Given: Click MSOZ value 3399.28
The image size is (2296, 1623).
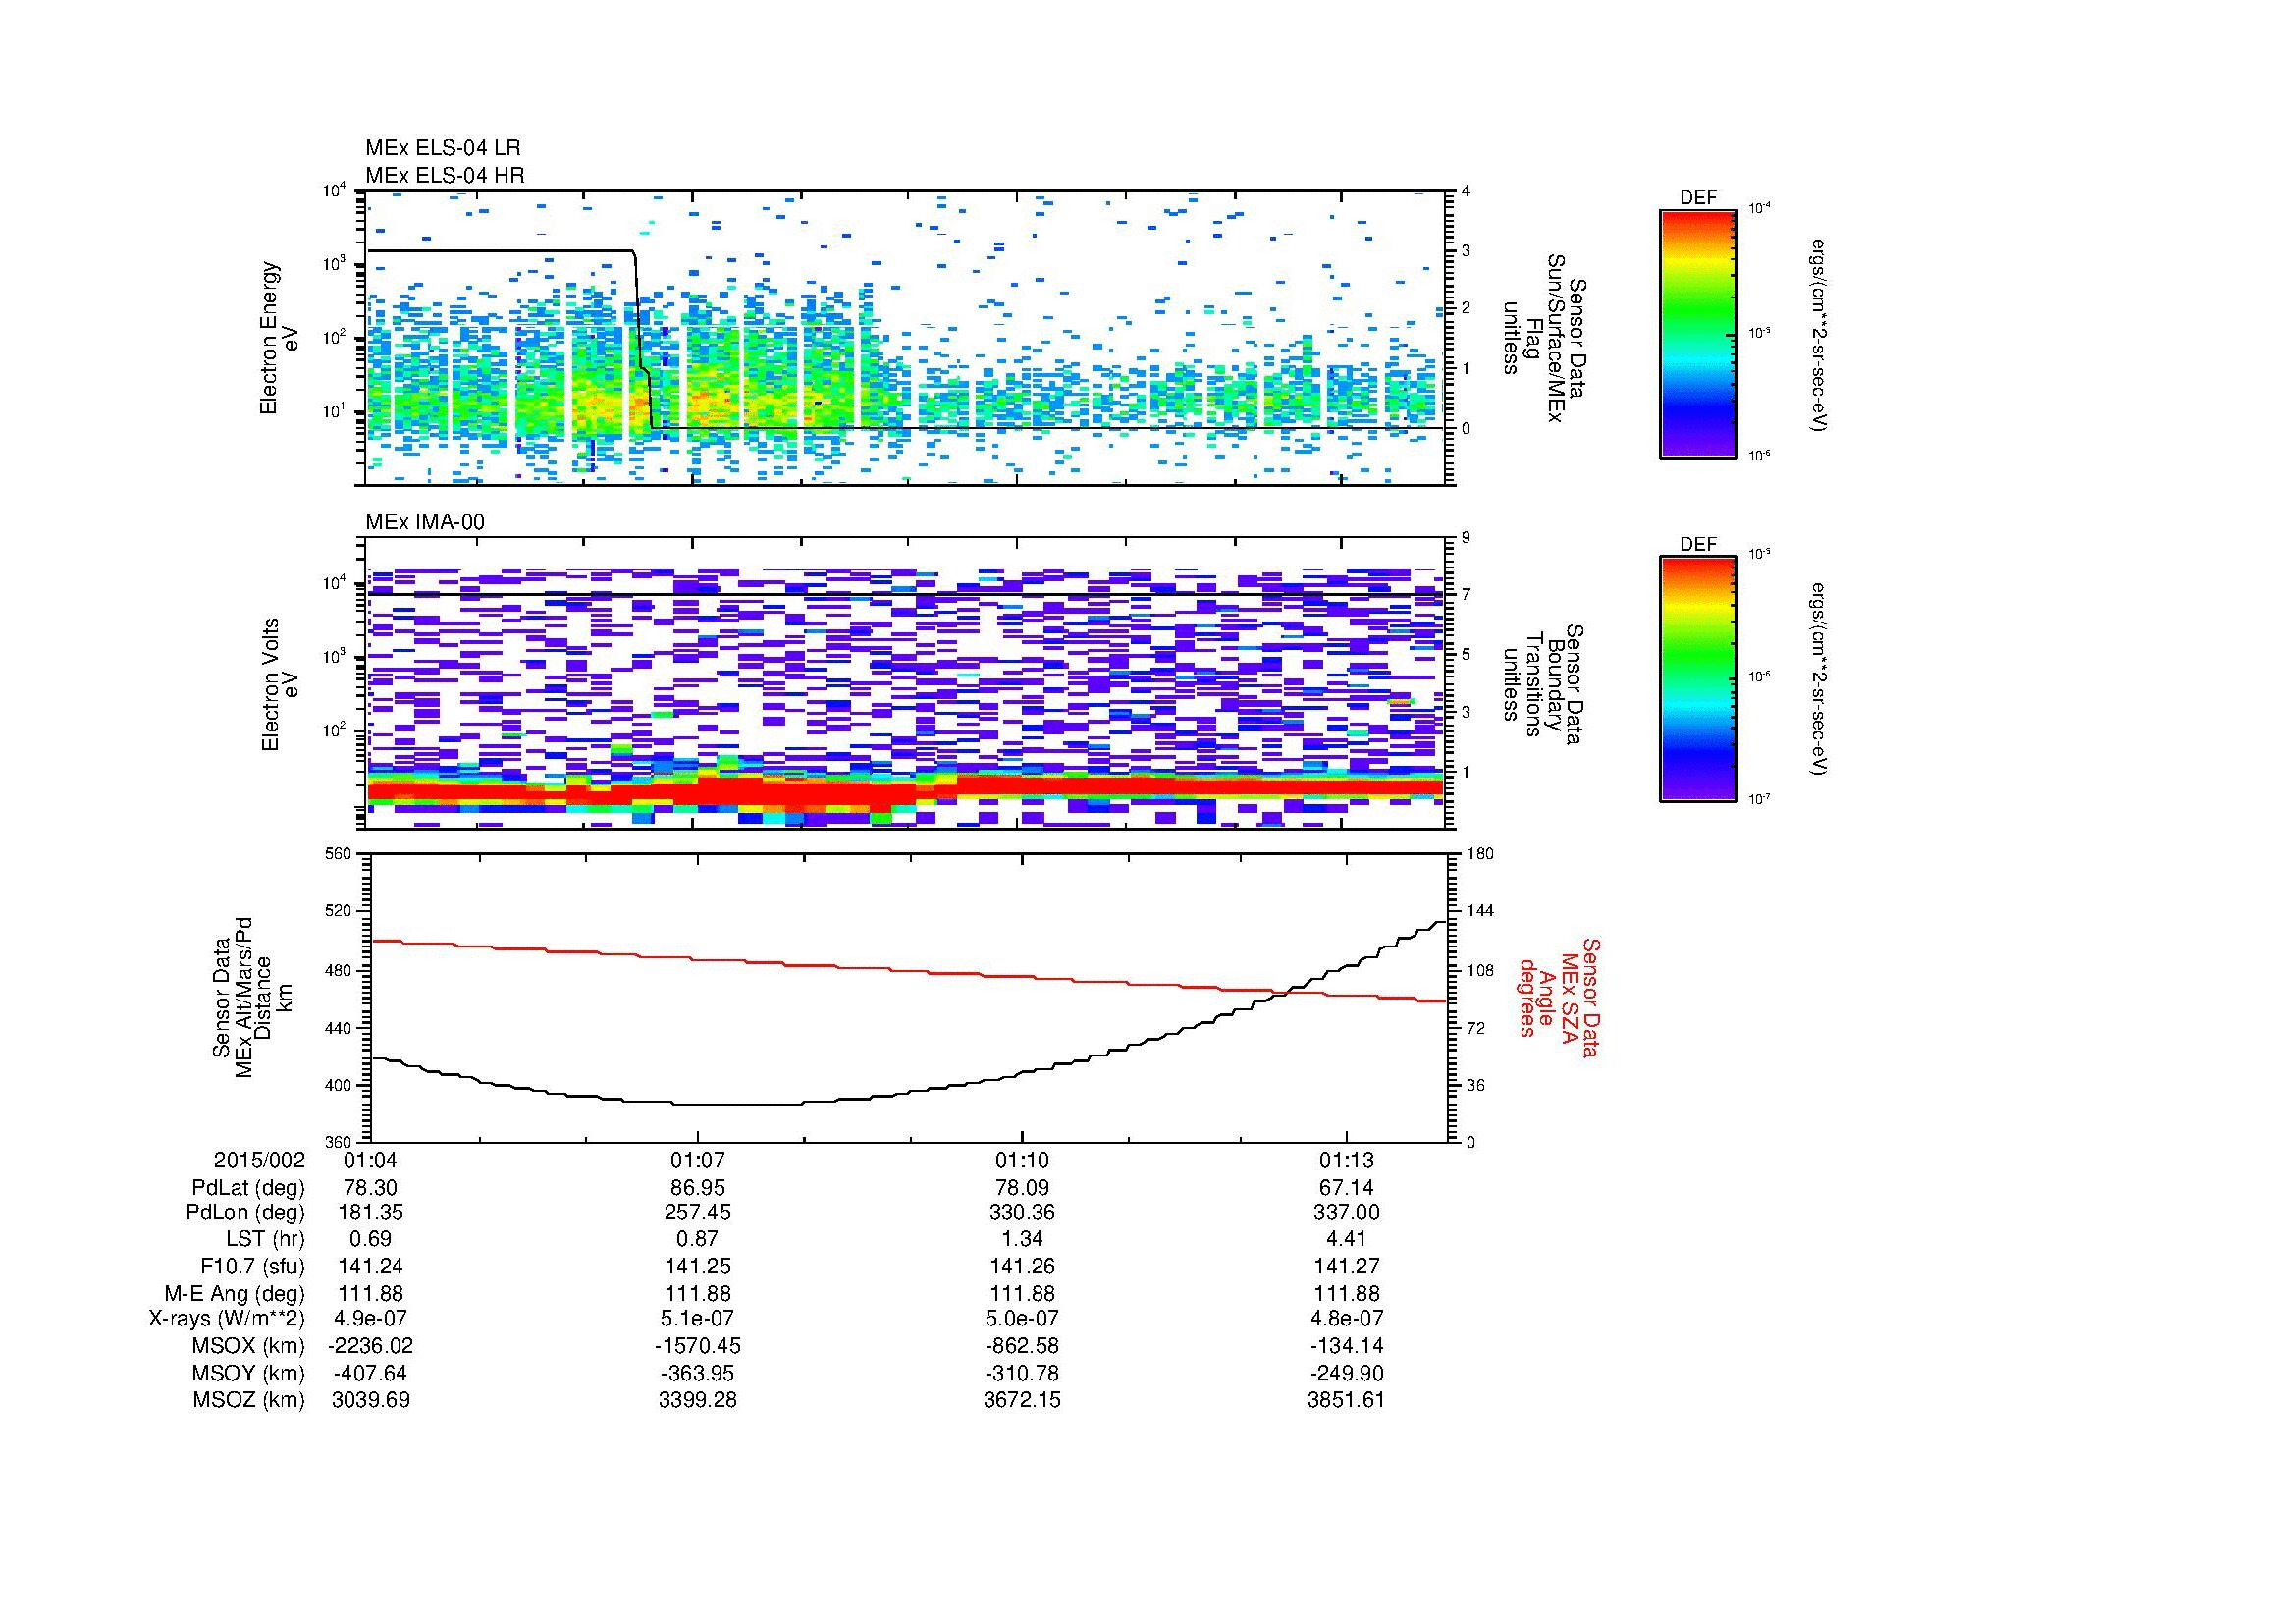Looking at the screenshot, I should [697, 1400].
